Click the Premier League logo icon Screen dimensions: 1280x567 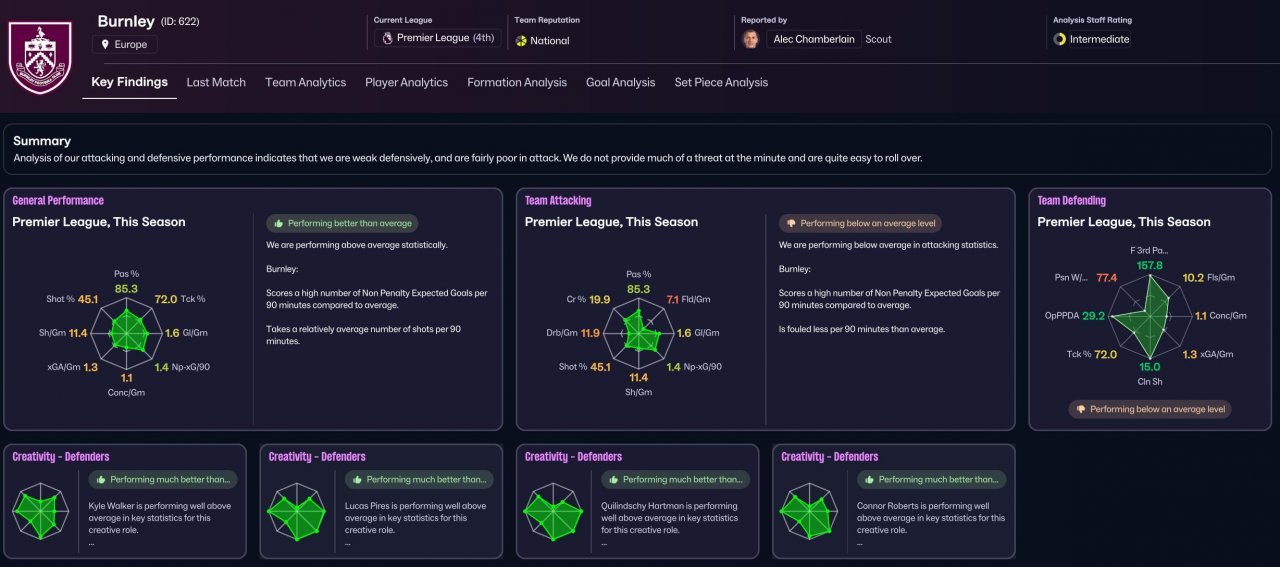(x=386, y=38)
